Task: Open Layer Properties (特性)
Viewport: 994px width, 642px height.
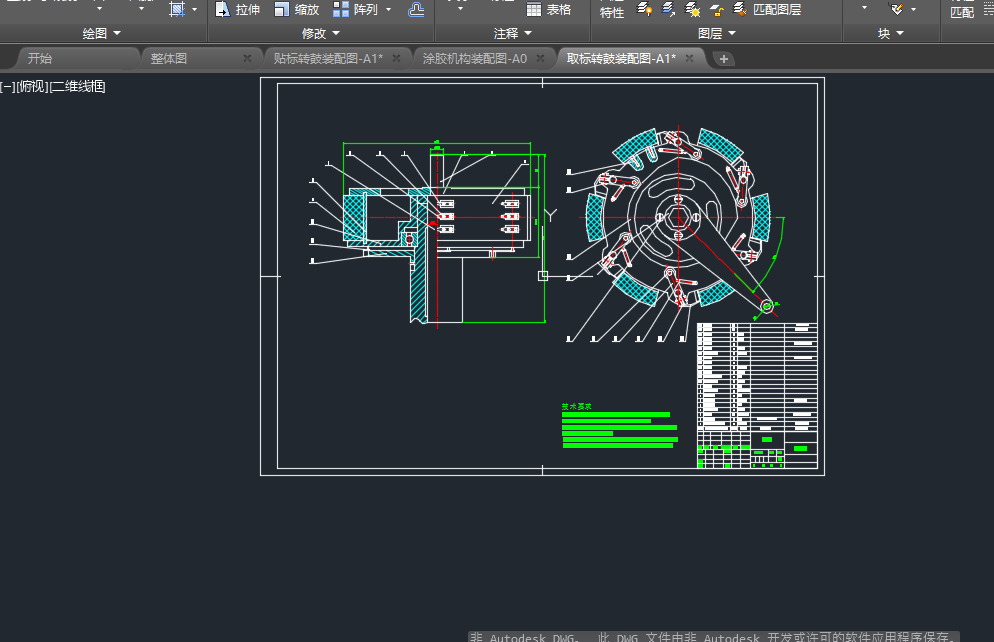Action: coord(611,12)
